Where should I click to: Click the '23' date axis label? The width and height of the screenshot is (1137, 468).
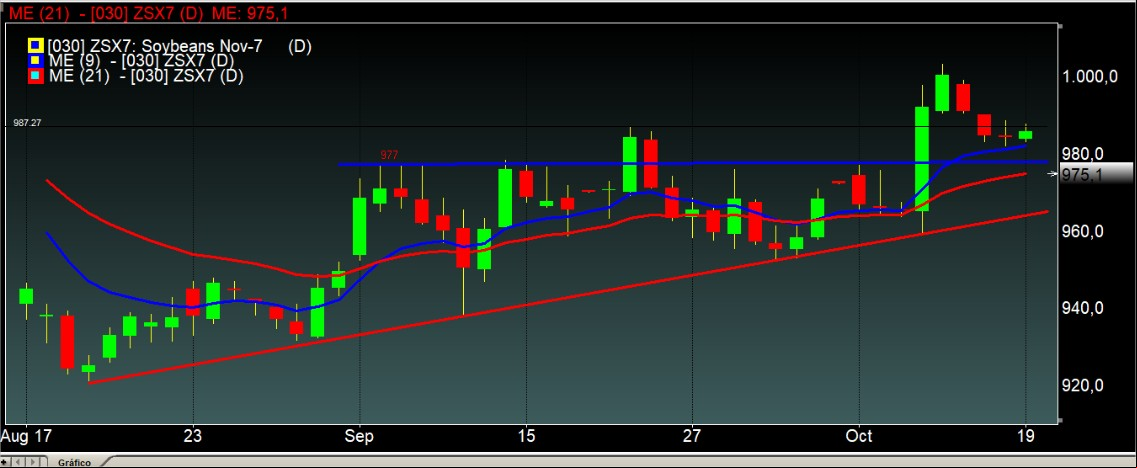(193, 437)
